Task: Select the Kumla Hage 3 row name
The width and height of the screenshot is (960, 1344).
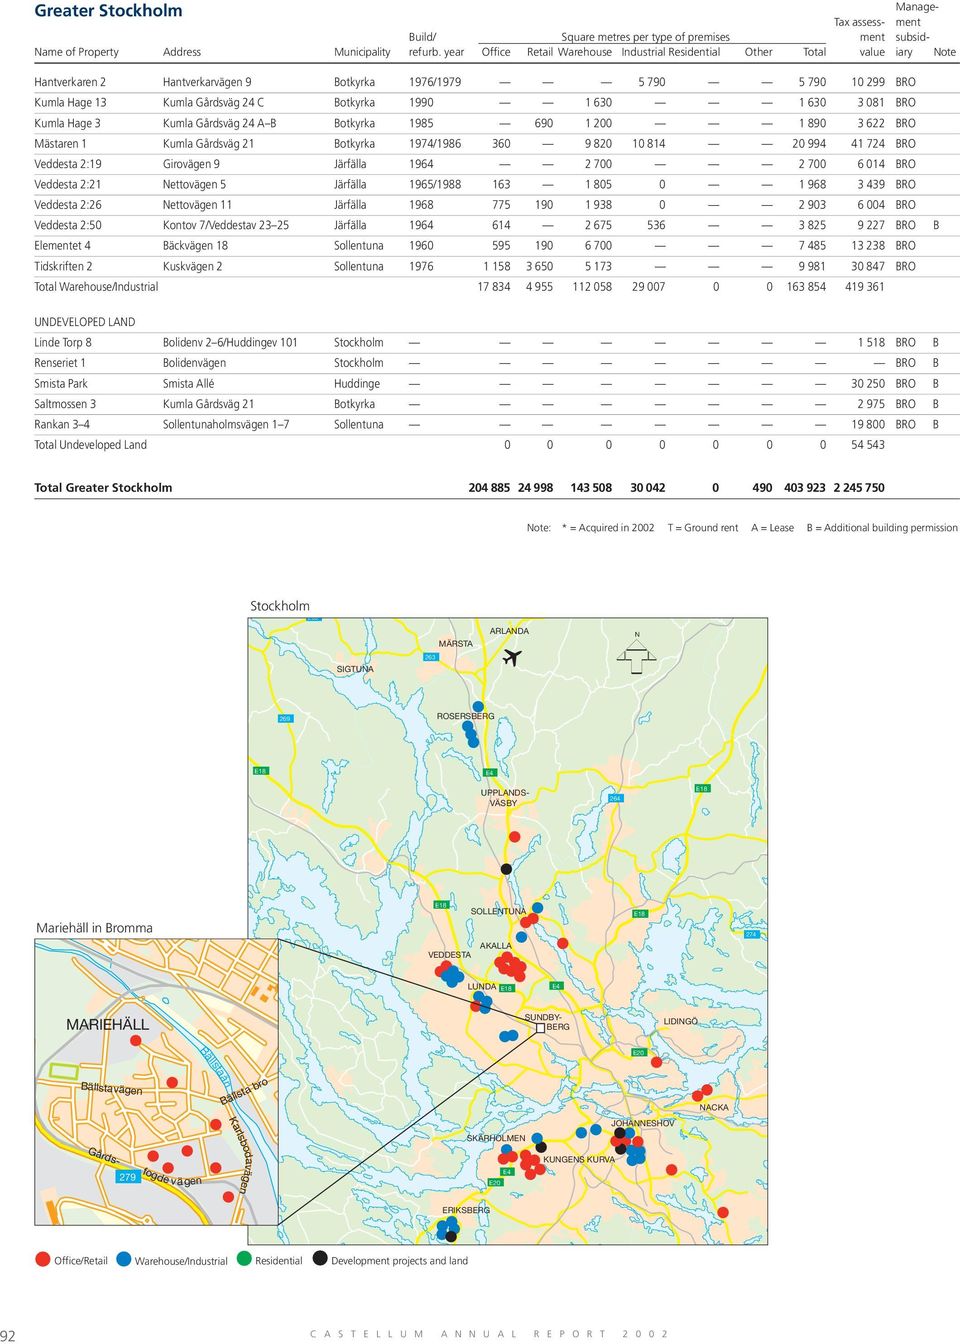Action: [x=67, y=123]
